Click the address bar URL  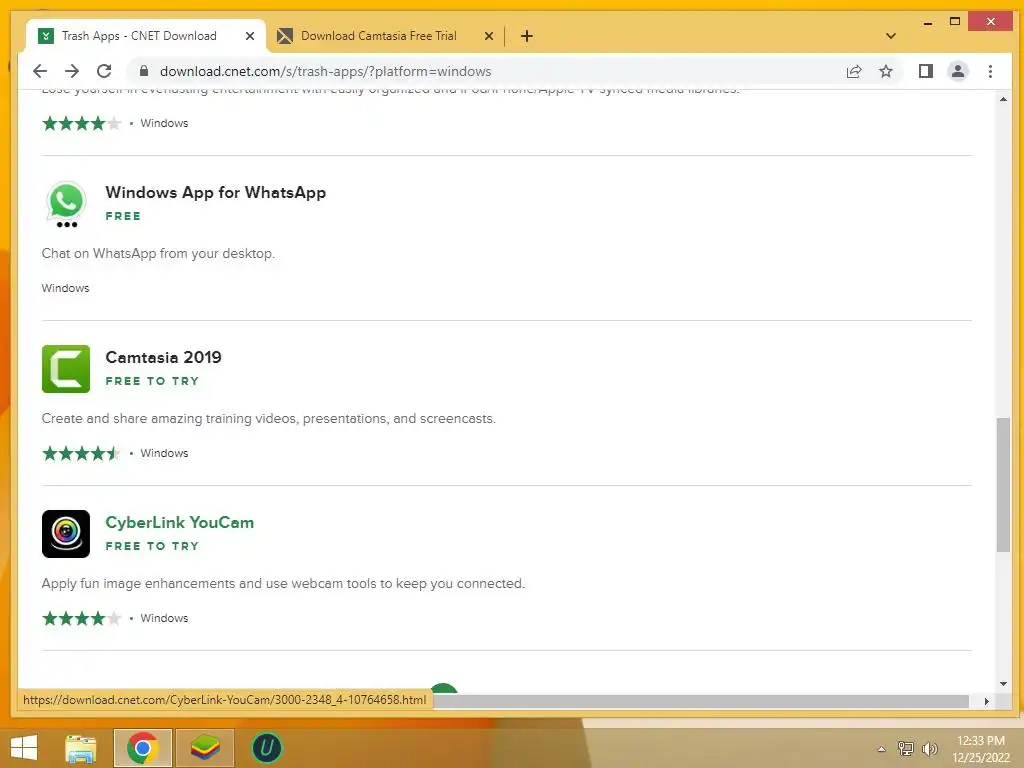point(325,71)
